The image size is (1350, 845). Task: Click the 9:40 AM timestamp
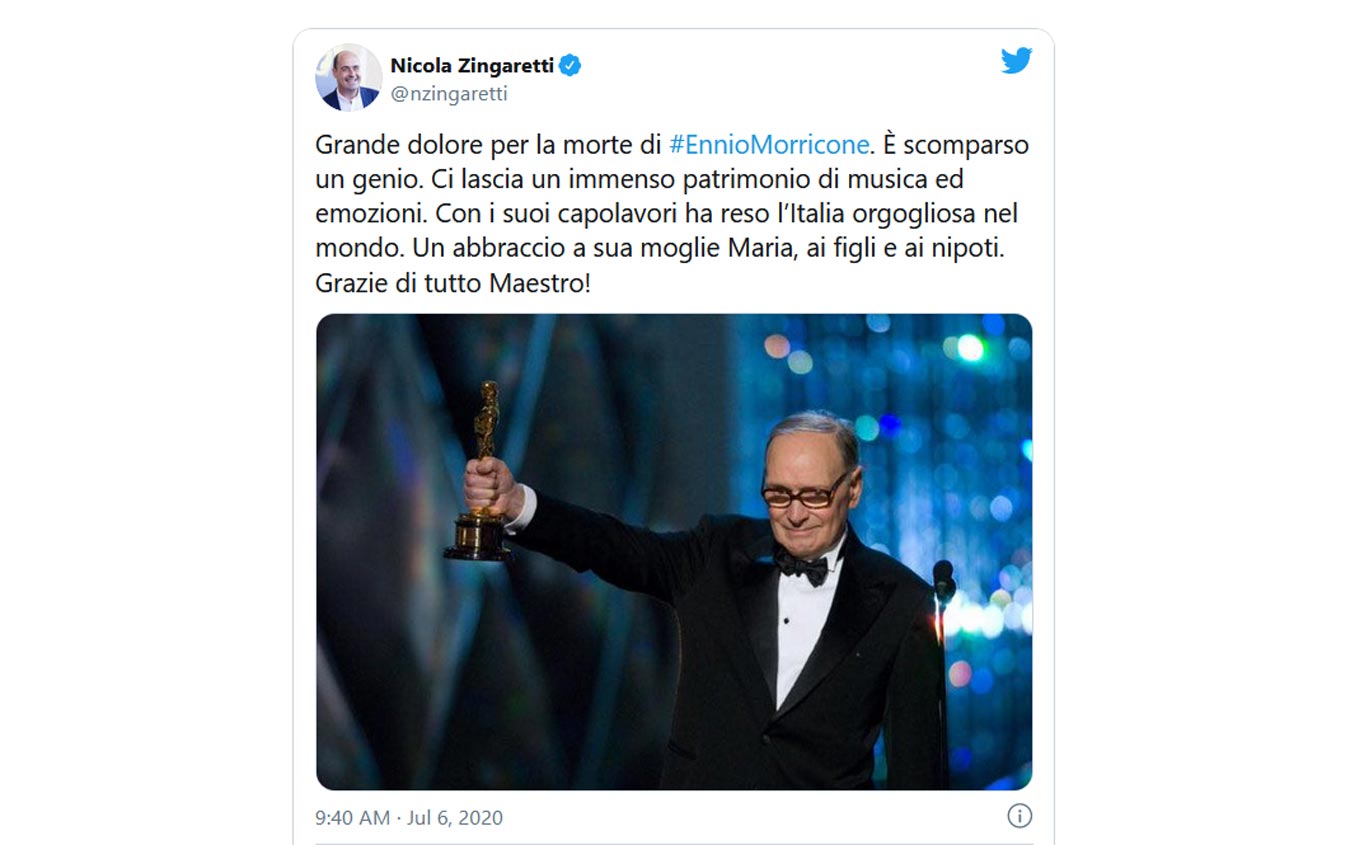(352, 817)
